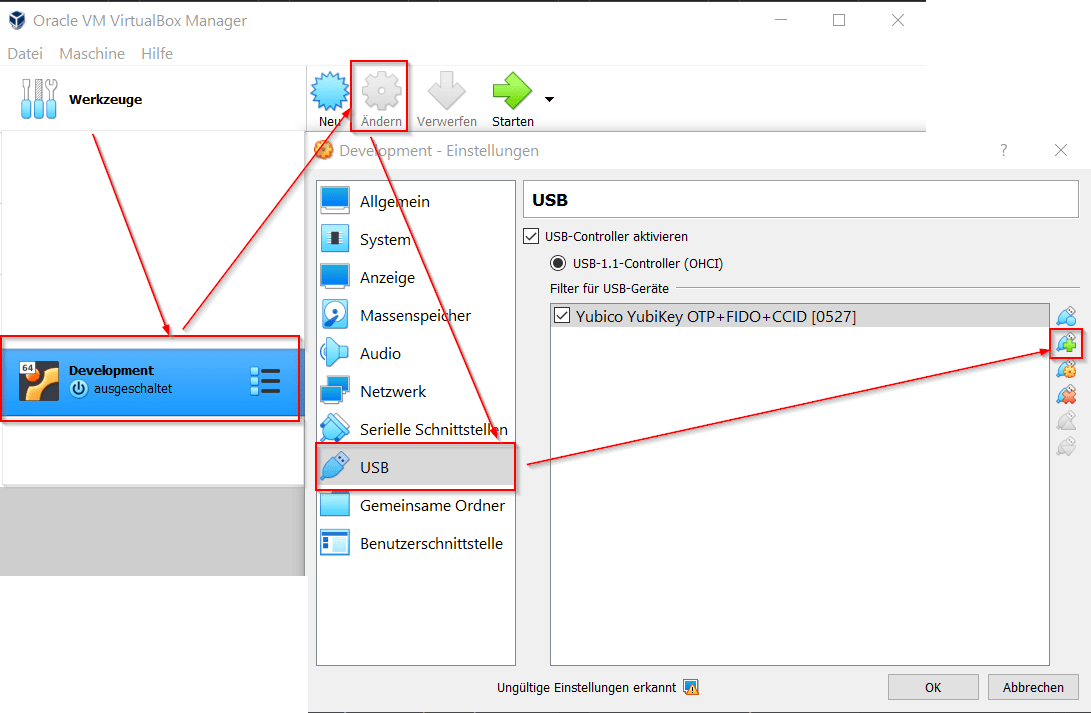
Task: Add USB filter from device icon
Action: click(x=1066, y=344)
